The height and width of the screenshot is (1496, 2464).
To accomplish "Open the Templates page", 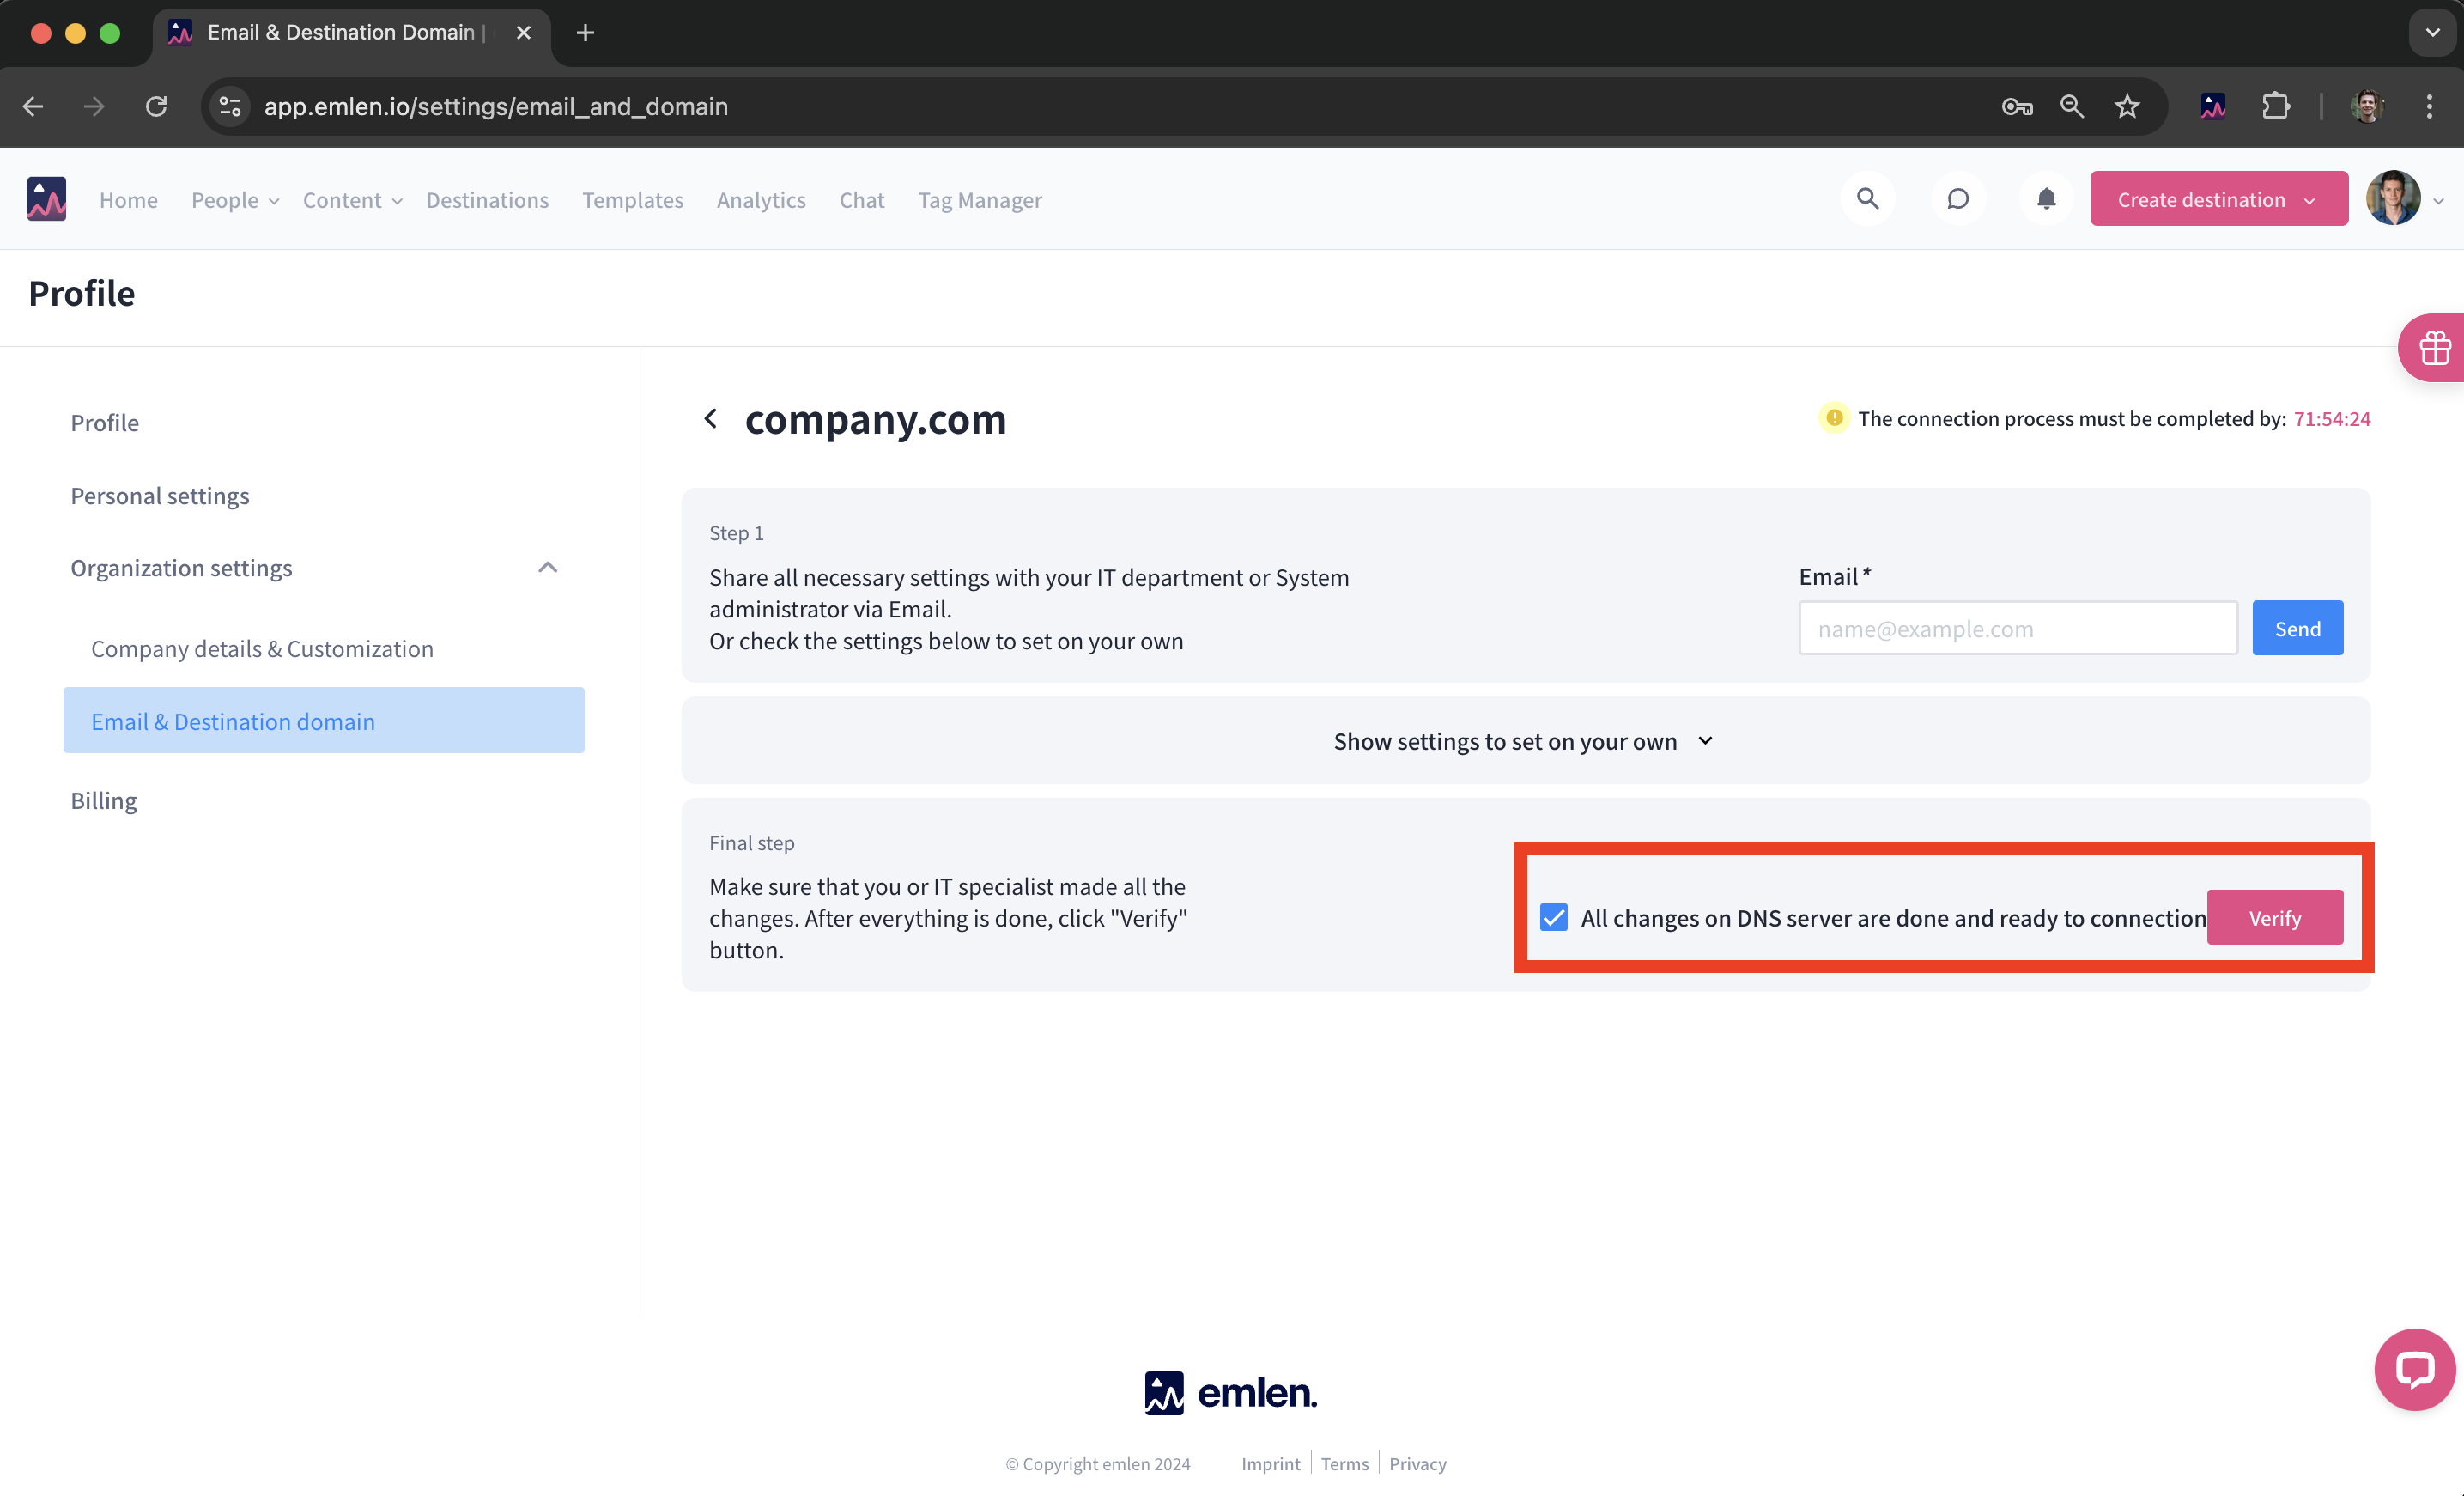I will [632, 200].
